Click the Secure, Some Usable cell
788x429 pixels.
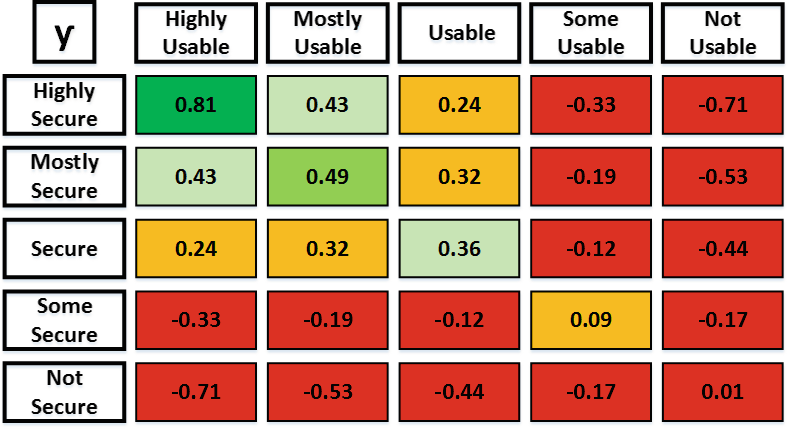pyautogui.click(x=591, y=249)
